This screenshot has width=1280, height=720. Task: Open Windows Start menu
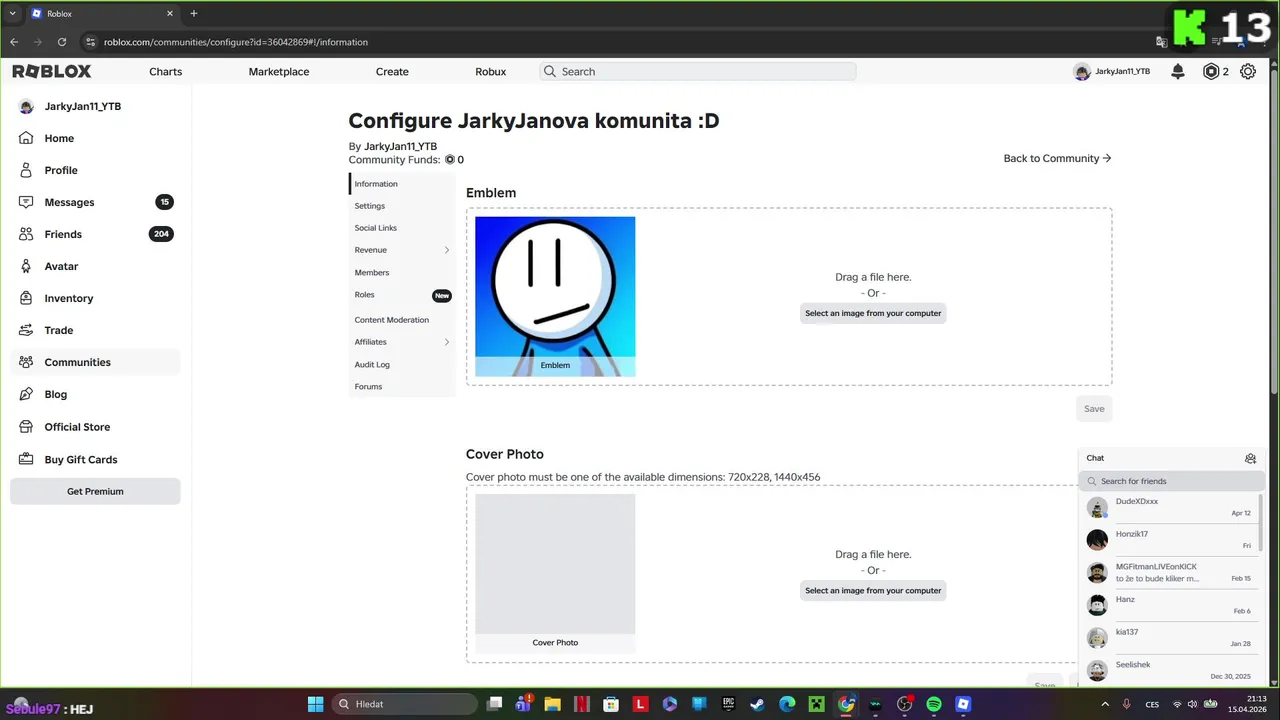315,704
